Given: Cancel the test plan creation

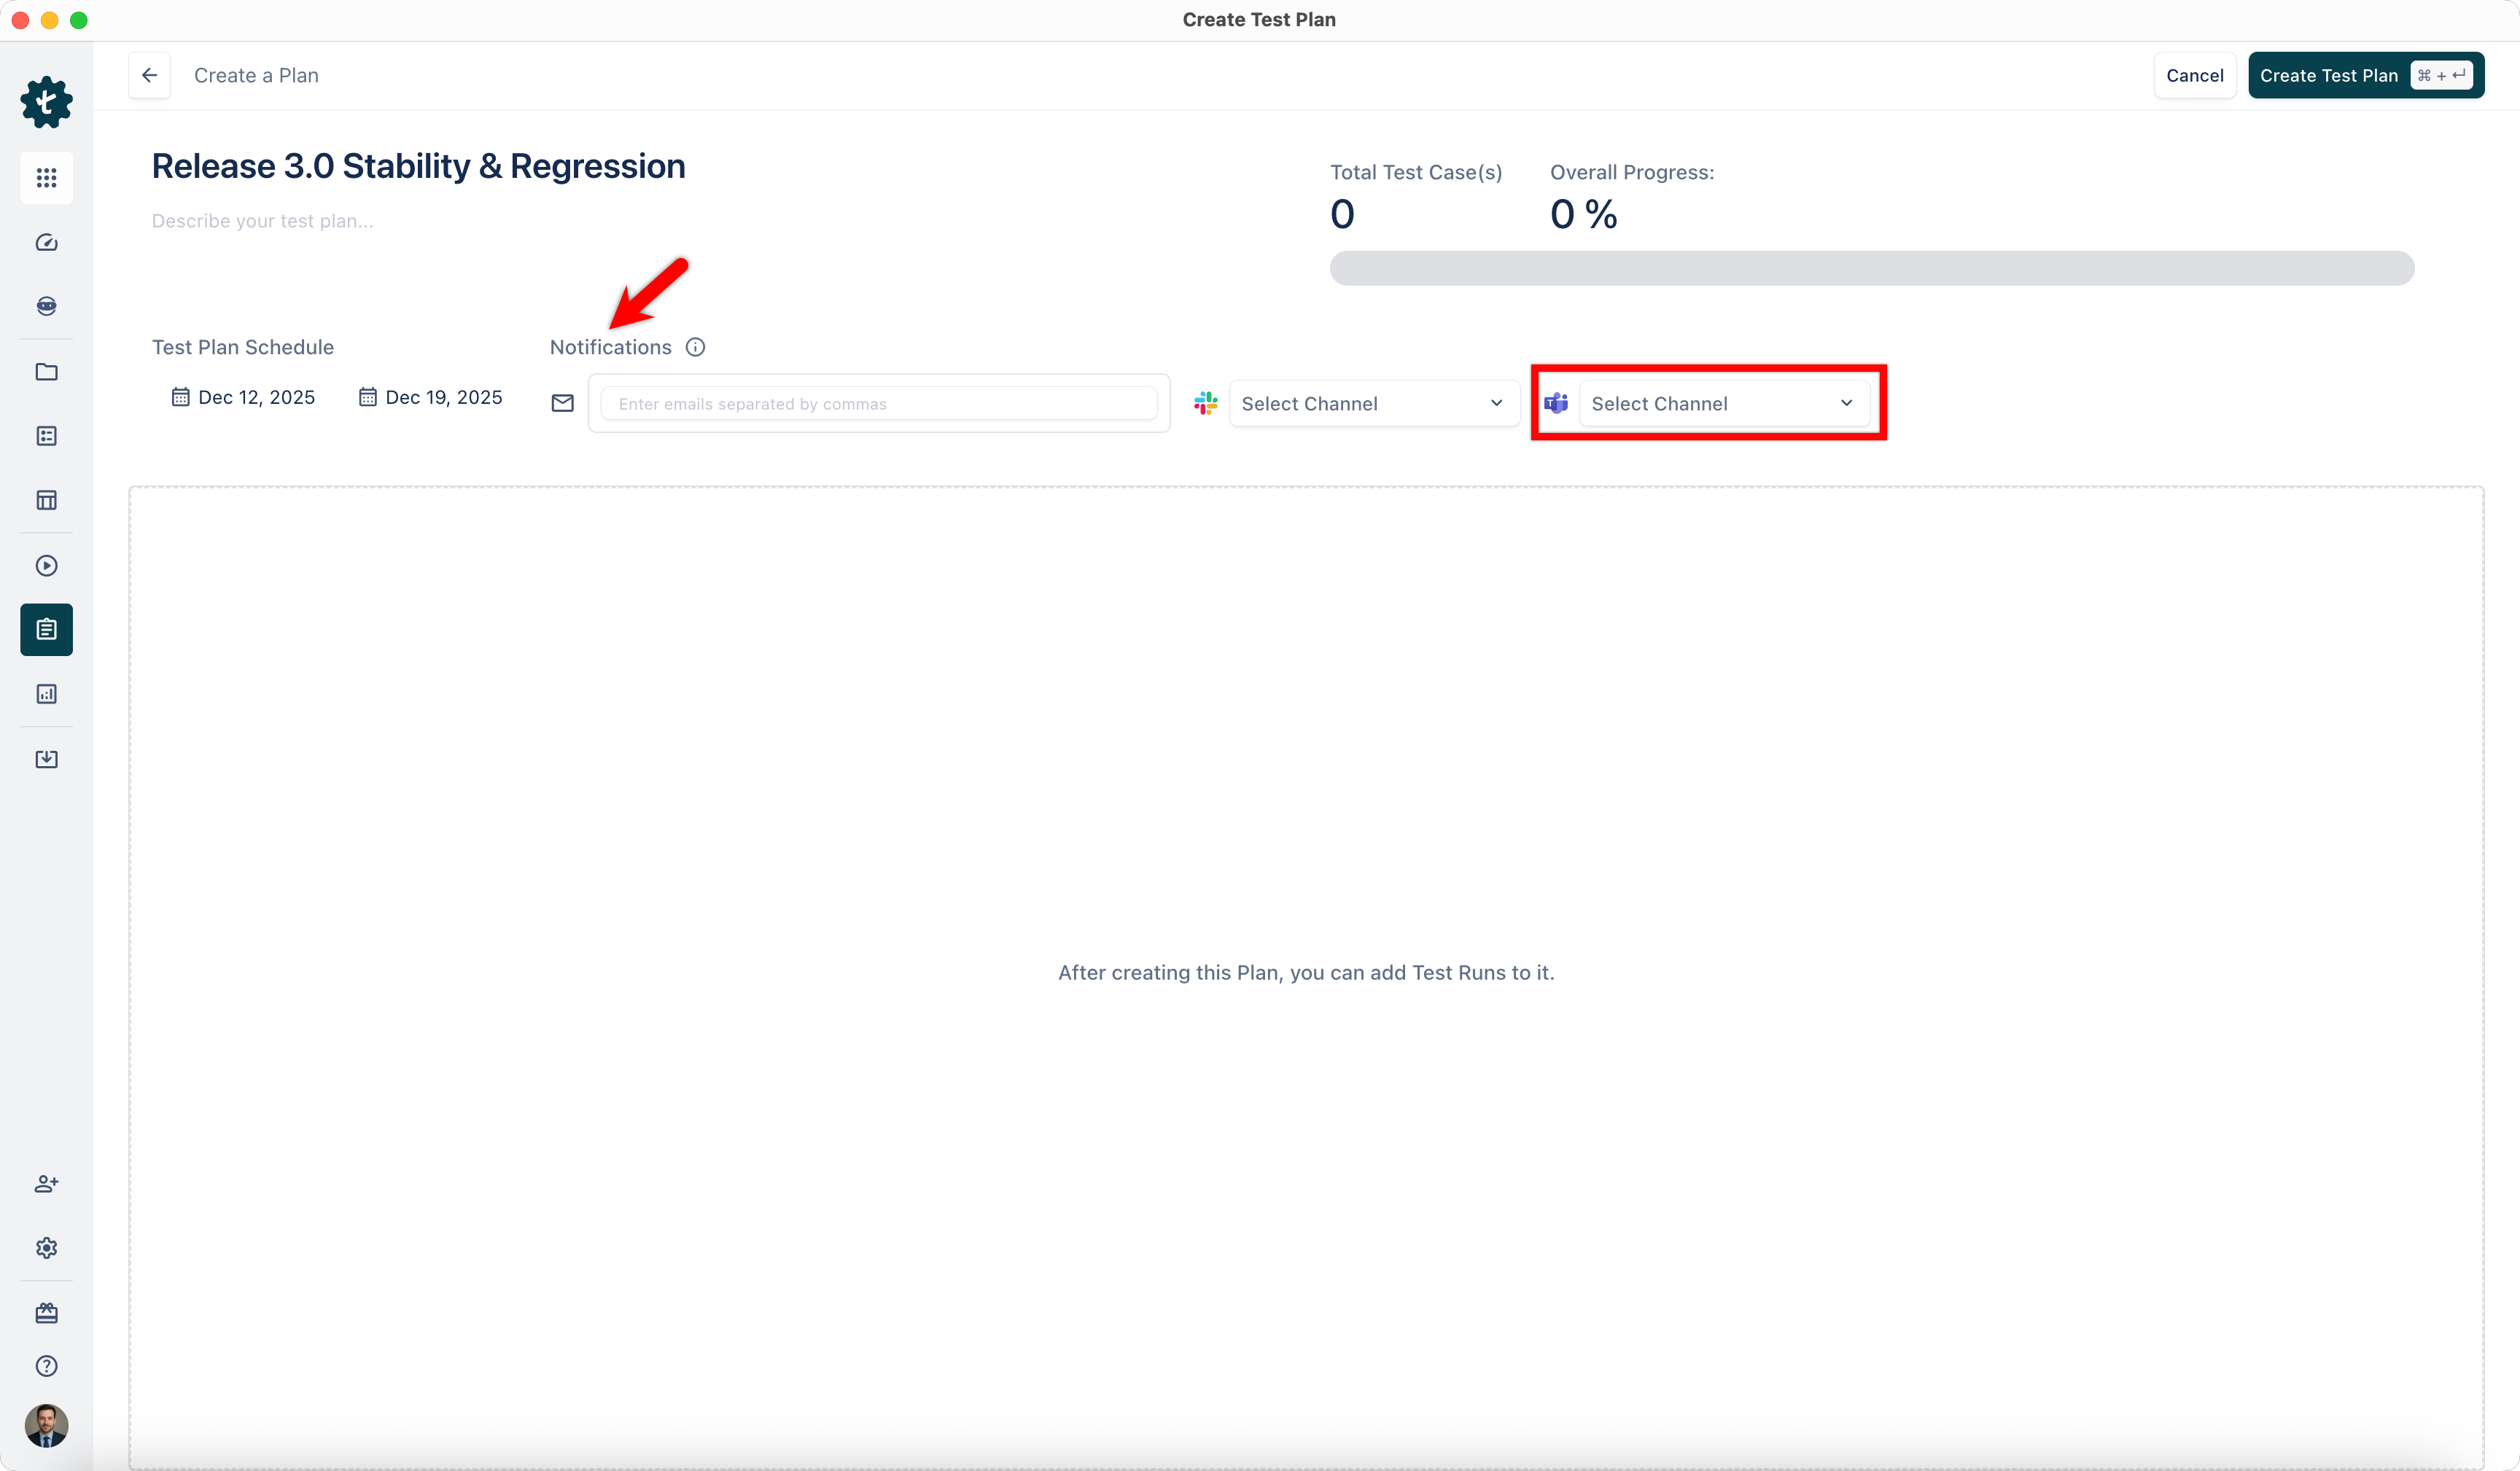Looking at the screenshot, I should point(2194,75).
